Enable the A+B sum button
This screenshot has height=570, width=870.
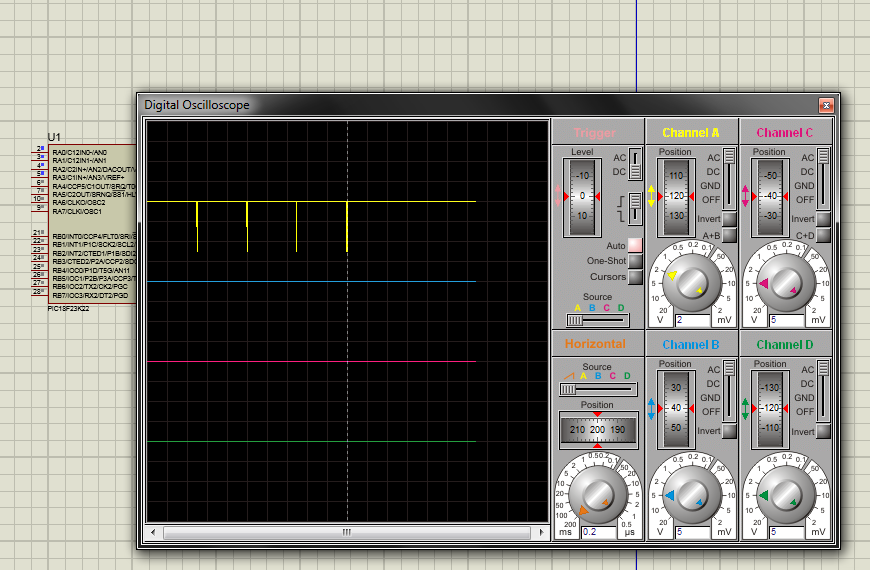tap(730, 235)
